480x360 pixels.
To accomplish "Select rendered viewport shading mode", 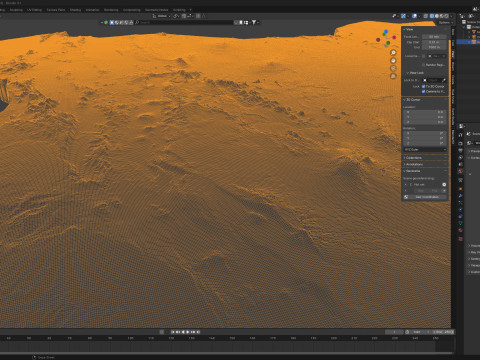I will pyautogui.click(x=447, y=16).
